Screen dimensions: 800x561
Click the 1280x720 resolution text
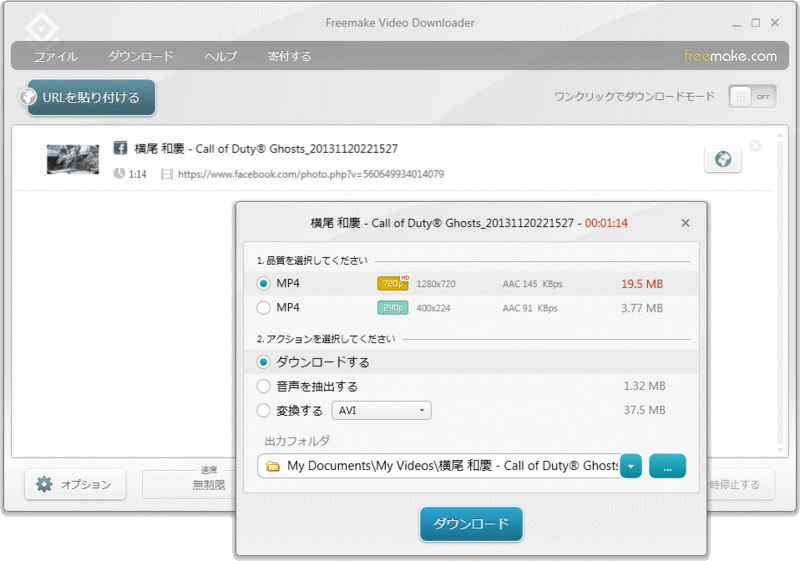tap(436, 284)
